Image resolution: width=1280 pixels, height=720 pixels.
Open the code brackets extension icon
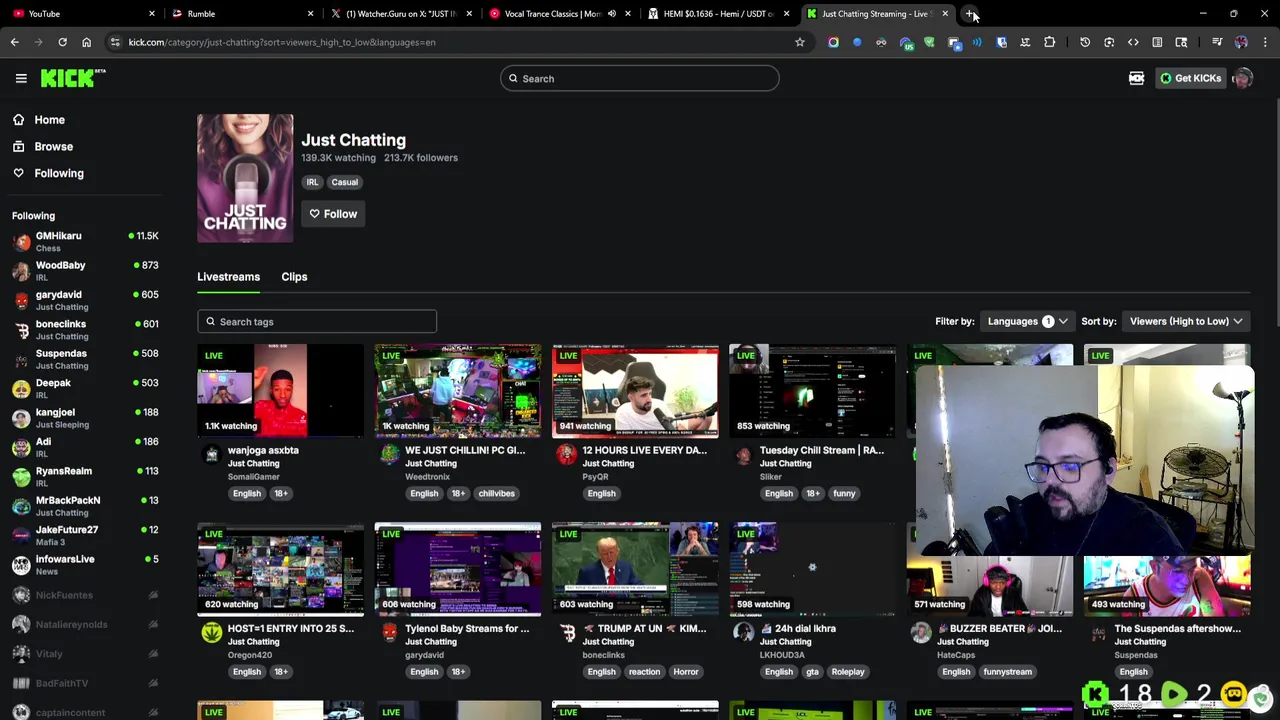coord(1133,42)
